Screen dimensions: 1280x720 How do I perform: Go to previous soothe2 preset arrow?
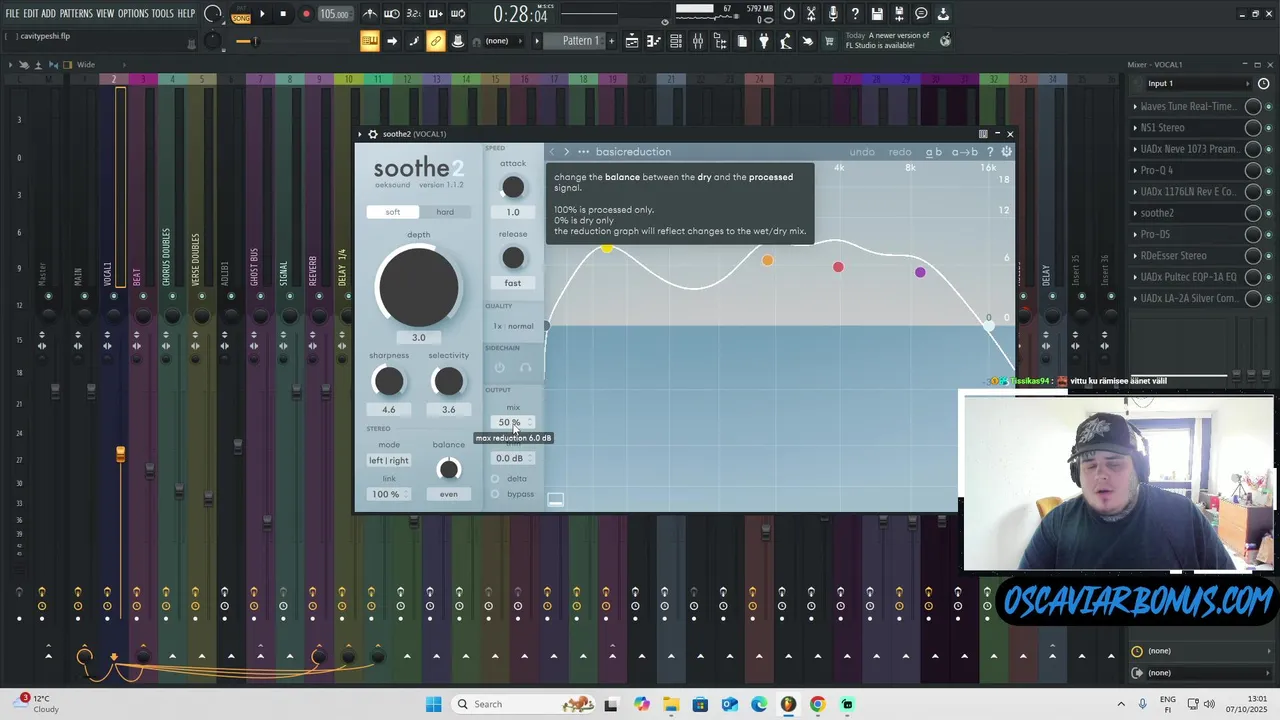coord(552,152)
